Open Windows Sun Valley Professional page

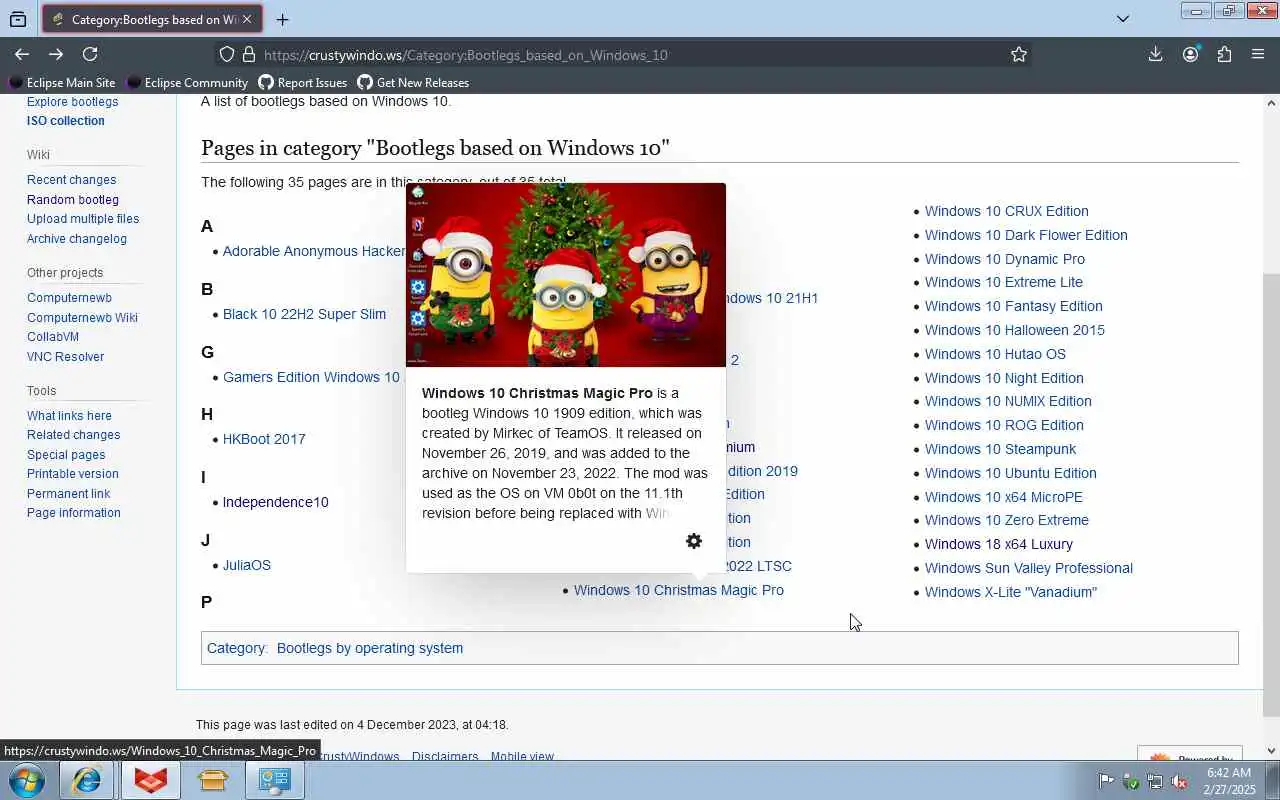pos(1028,568)
